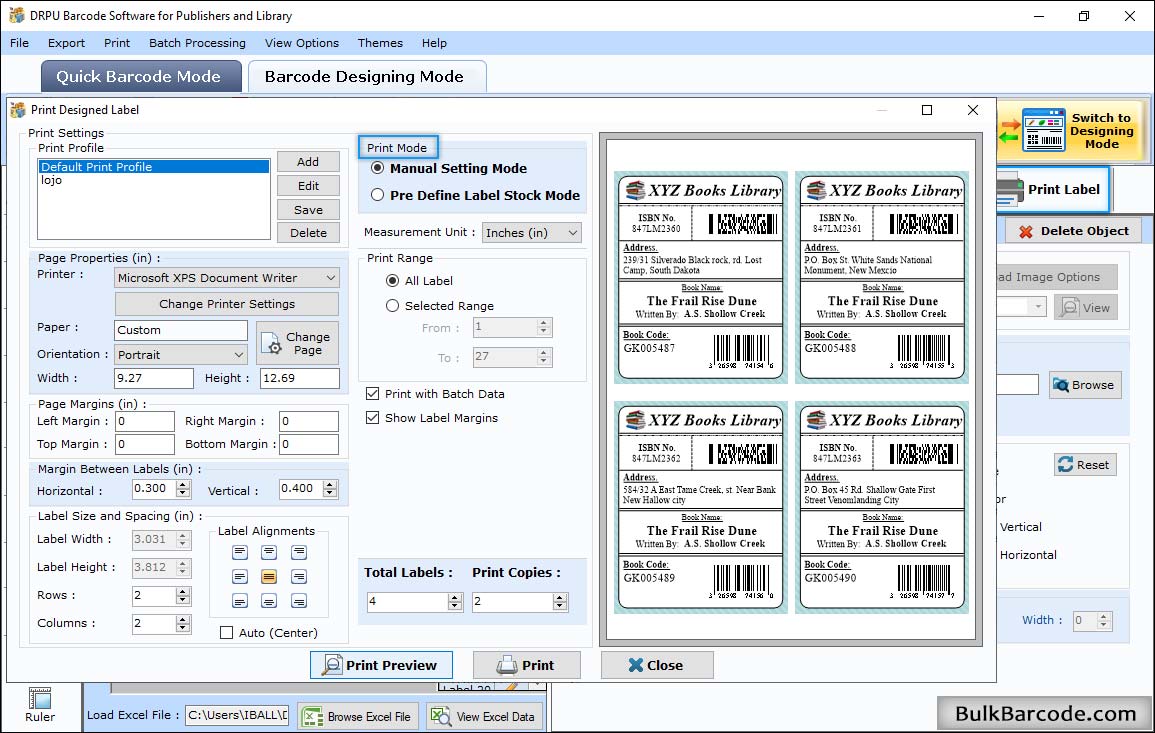Click the Close button at dialog bottom
This screenshot has height=733, width=1155.
[657, 665]
